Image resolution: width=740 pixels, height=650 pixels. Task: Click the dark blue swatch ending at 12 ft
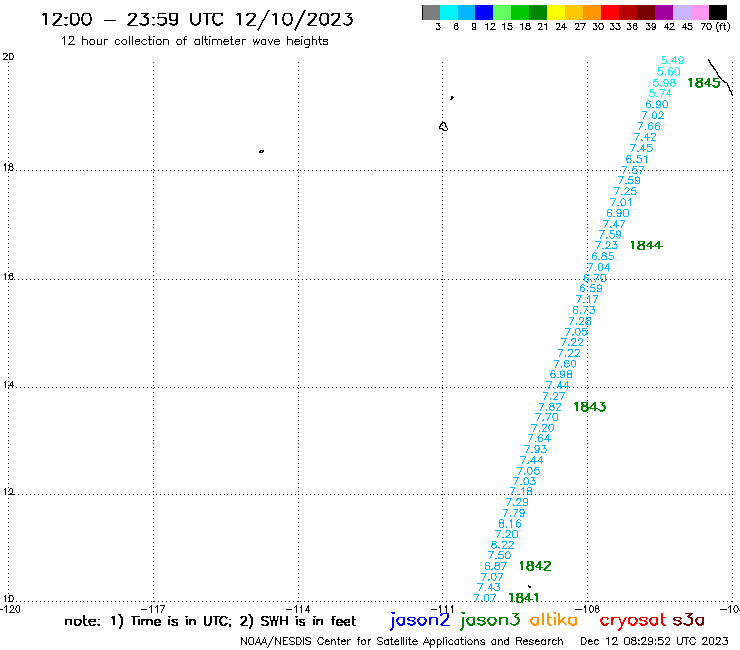coord(484,12)
